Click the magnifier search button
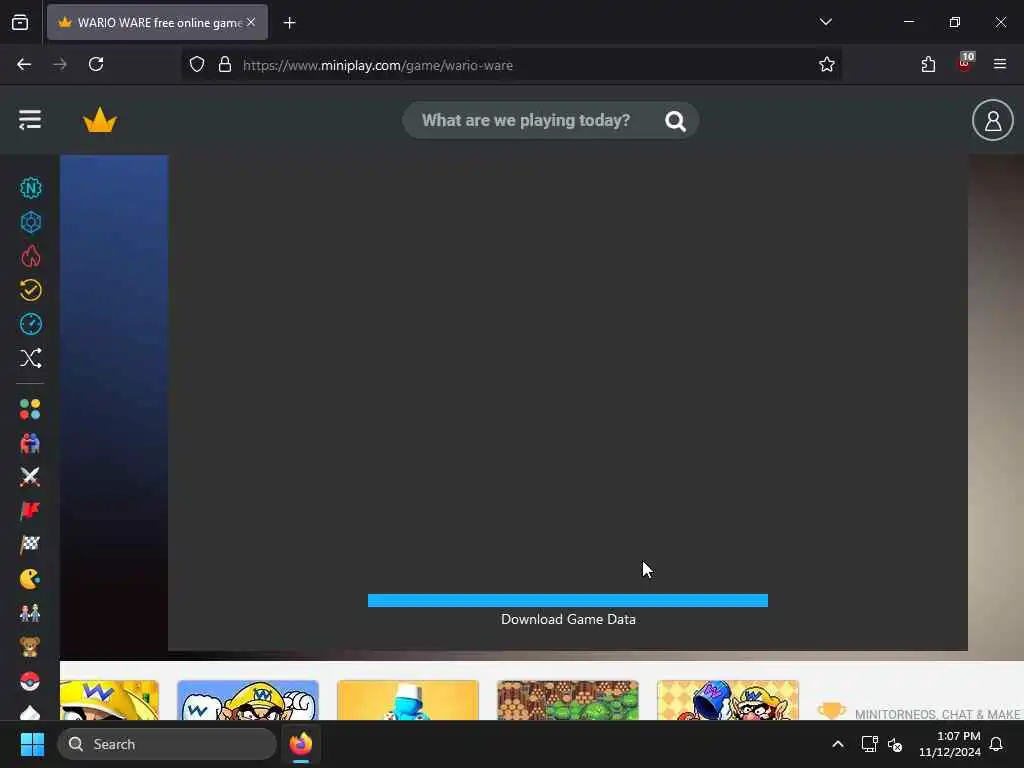The height and width of the screenshot is (768, 1024). click(675, 121)
